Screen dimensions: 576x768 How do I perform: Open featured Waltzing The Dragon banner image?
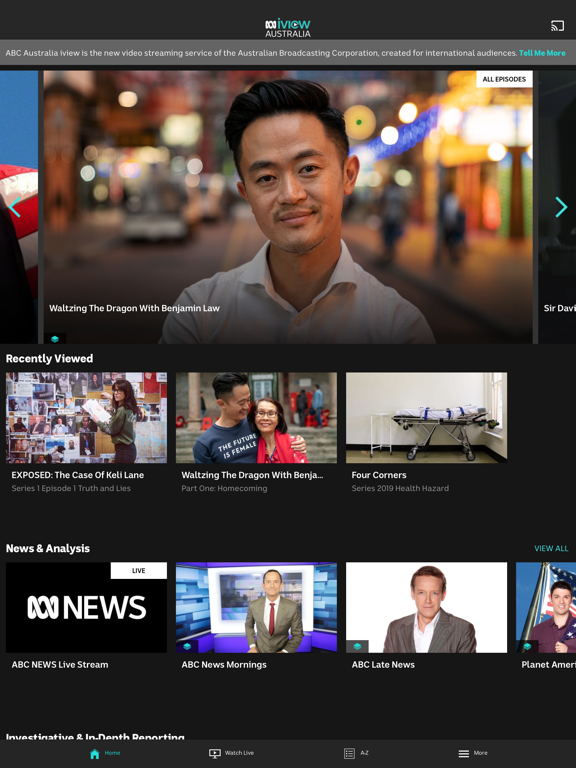coord(288,207)
